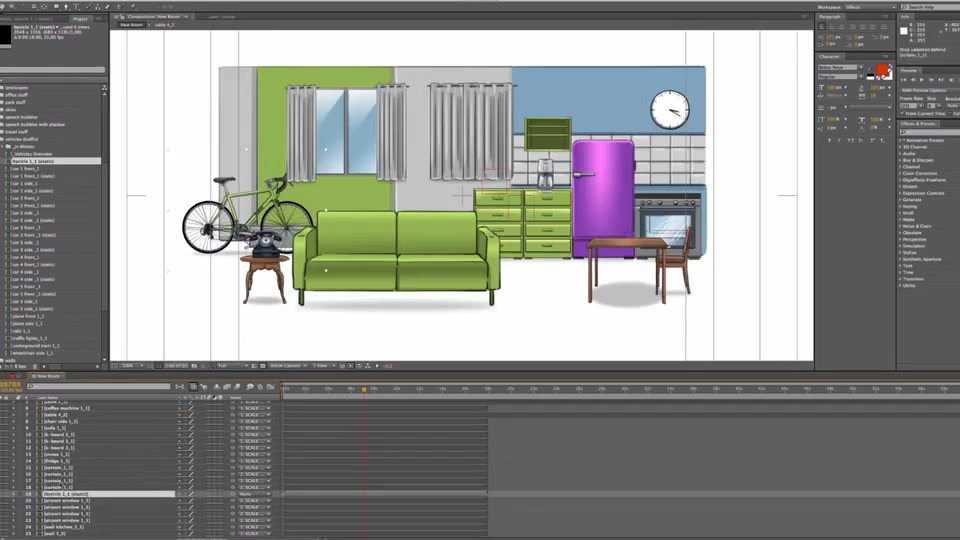This screenshot has height=540, width=960.
Task: Select the fridge 1_1 layer in timeline
Action: [56, 461]
